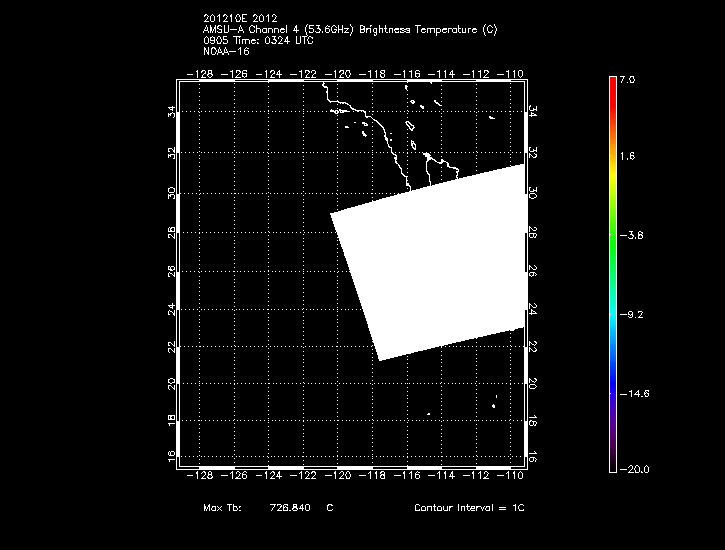Click the 34 latitude label on left axis

171,115
